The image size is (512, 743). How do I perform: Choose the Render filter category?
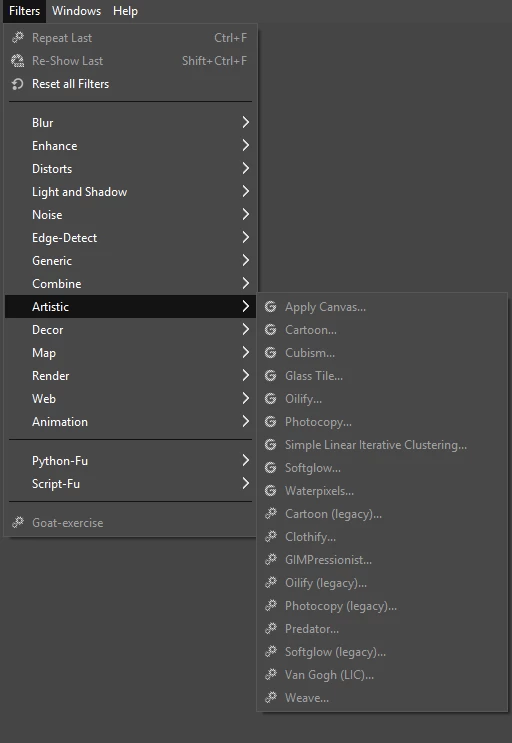[130, 375]
